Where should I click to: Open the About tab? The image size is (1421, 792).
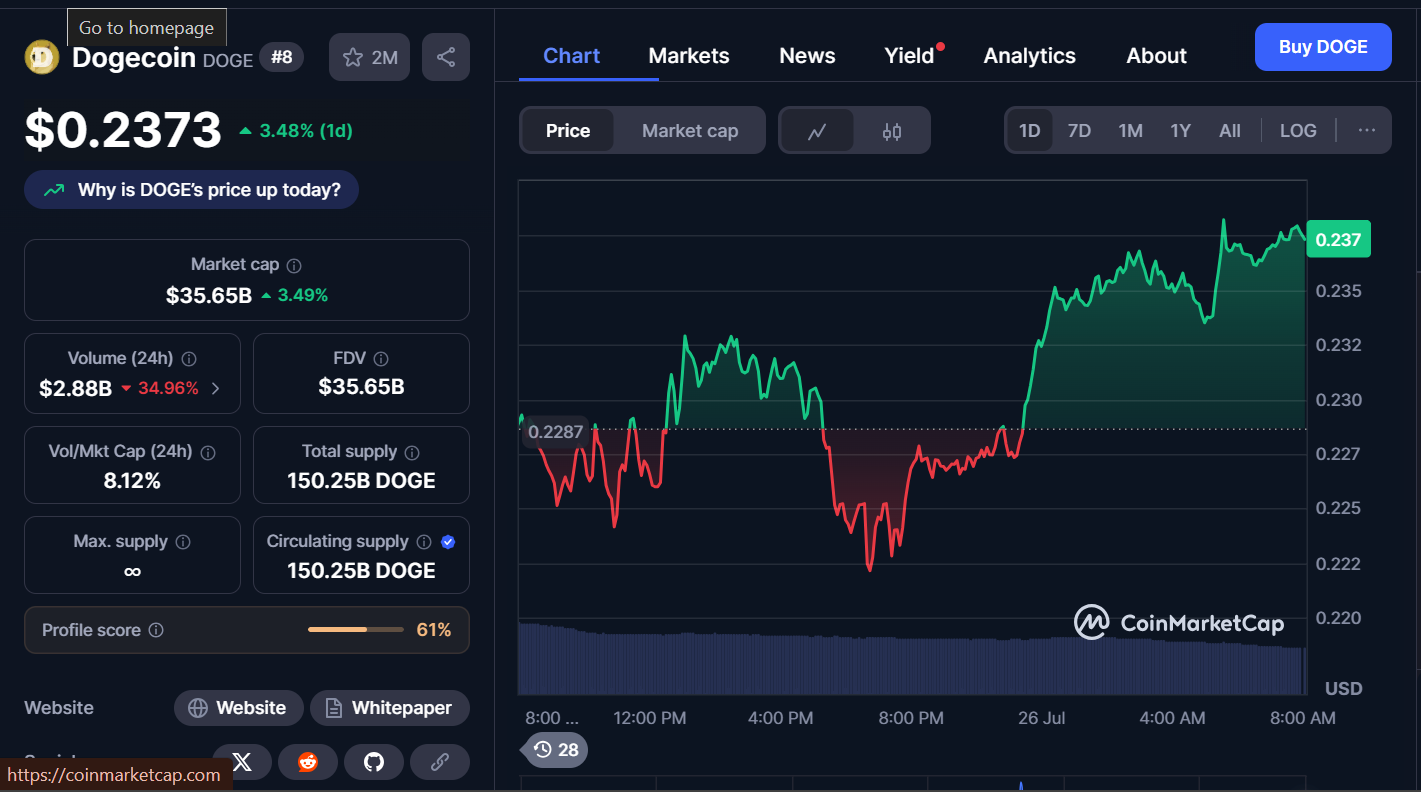[1156, 56]
